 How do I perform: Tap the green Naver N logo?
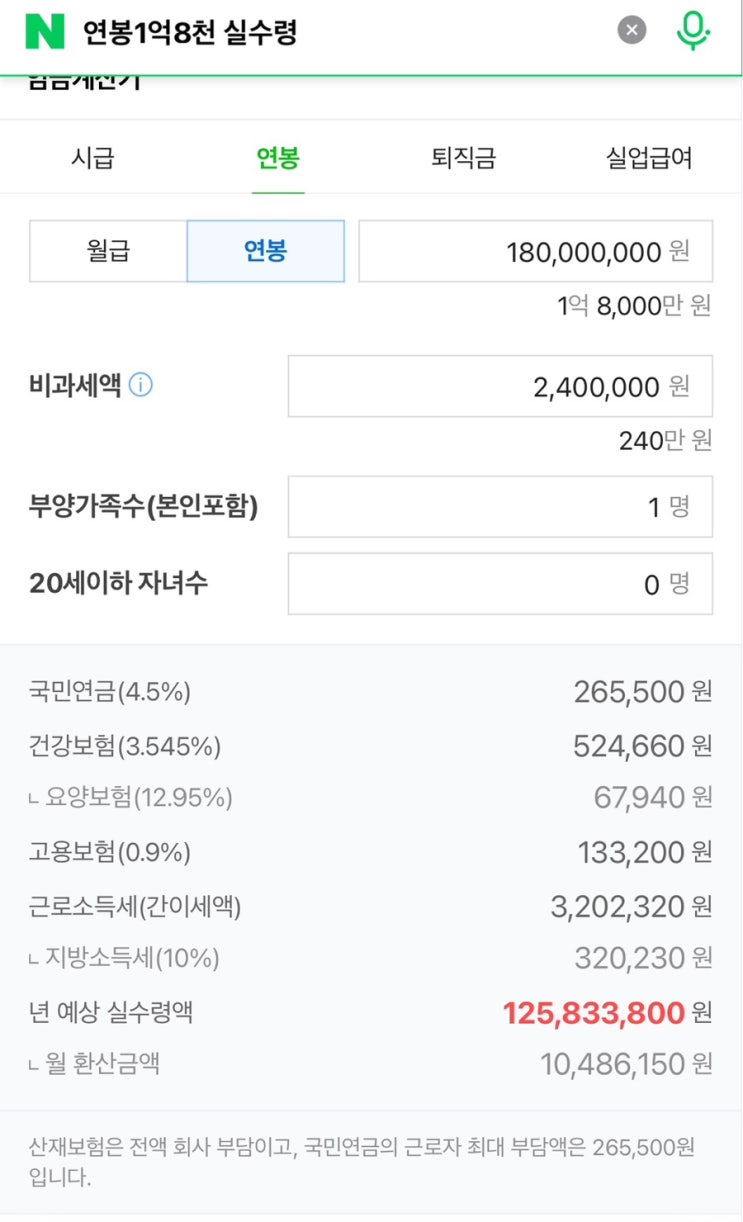(x=44, y=32)
